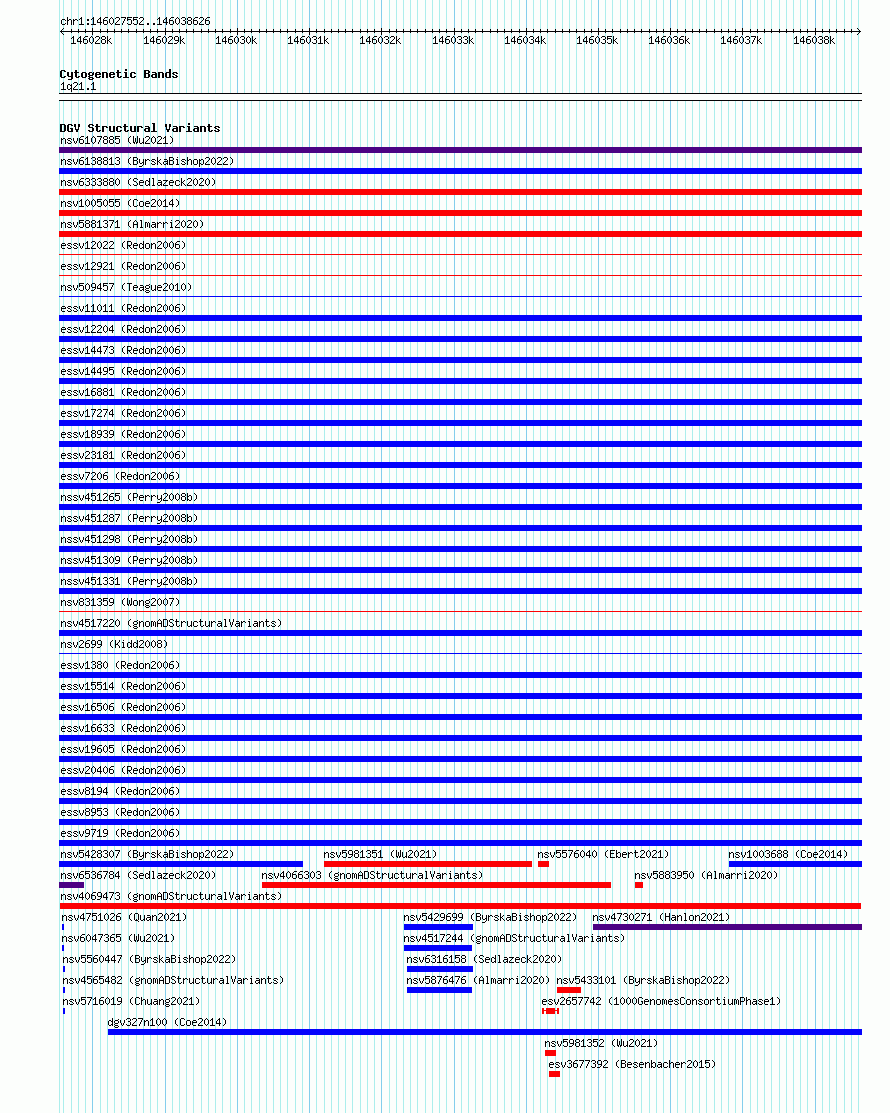This screenshot has height=1113, width=890.
Task: Click blue bar of nsv5876476 (Almarri2020)
Action: pos(439,990)
